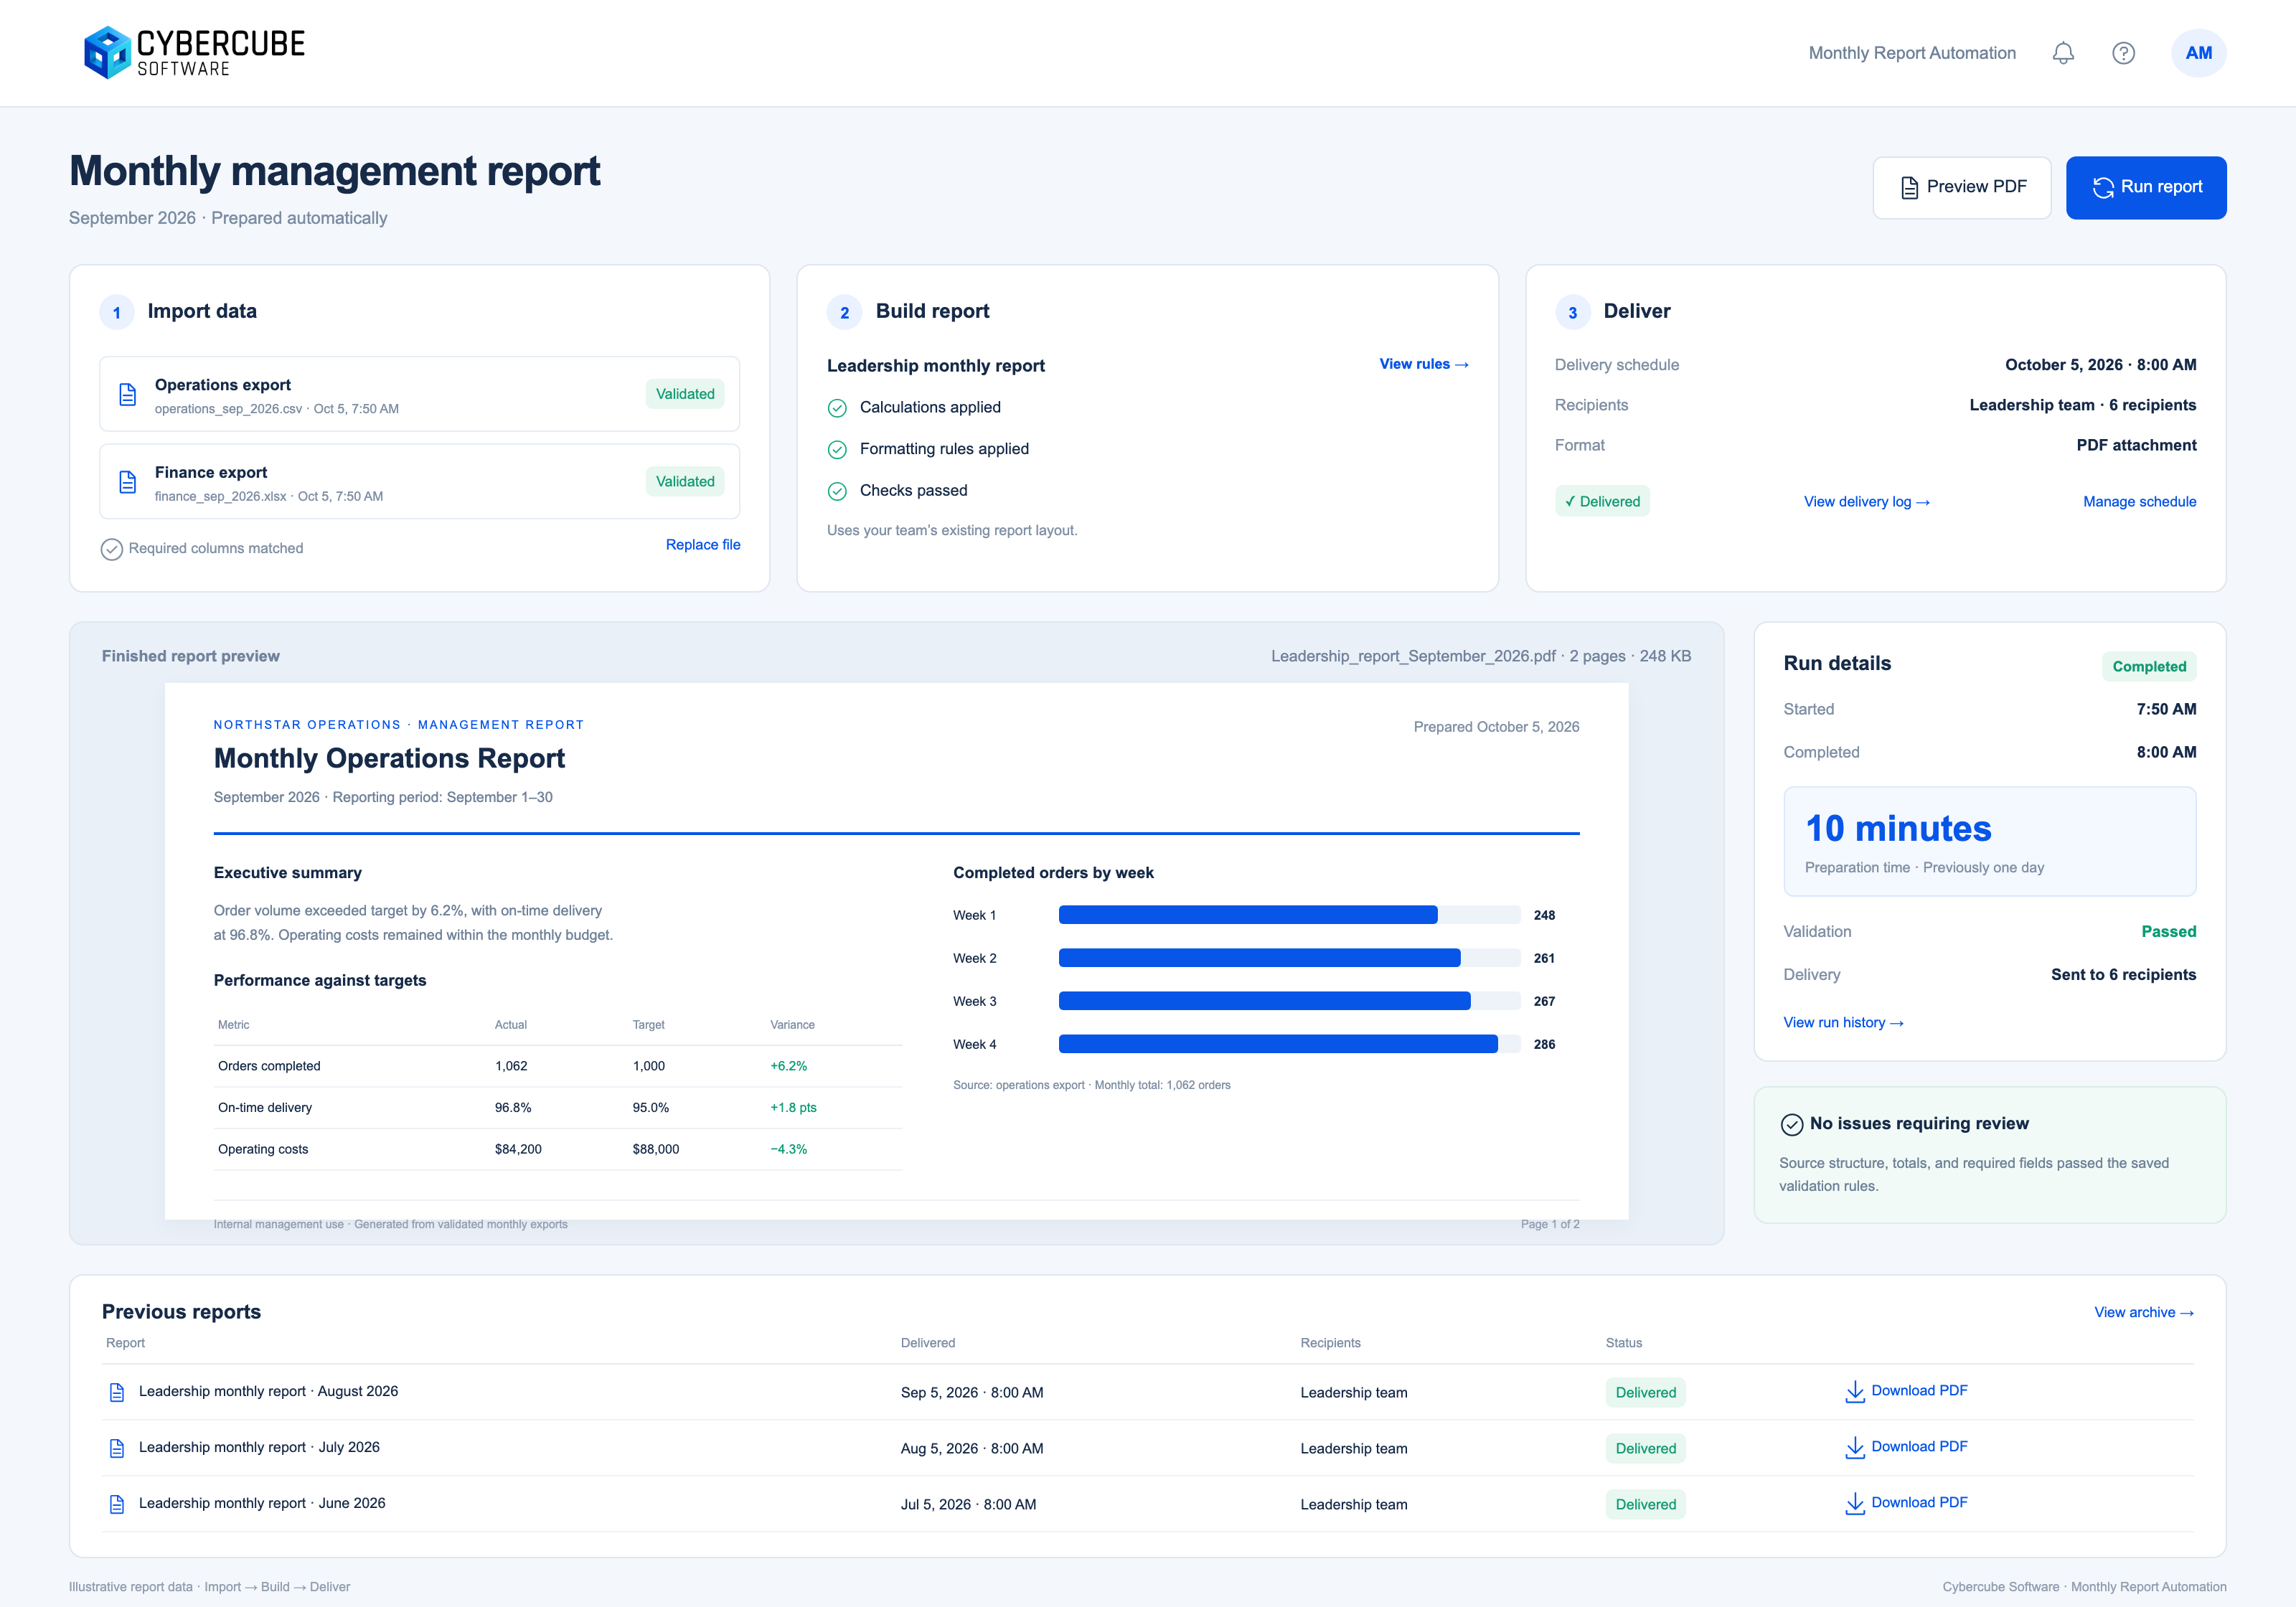2296x1607 pixels.
Task: Click the Delivered status for June 2026
Action: click(x=1646, y=1504)
